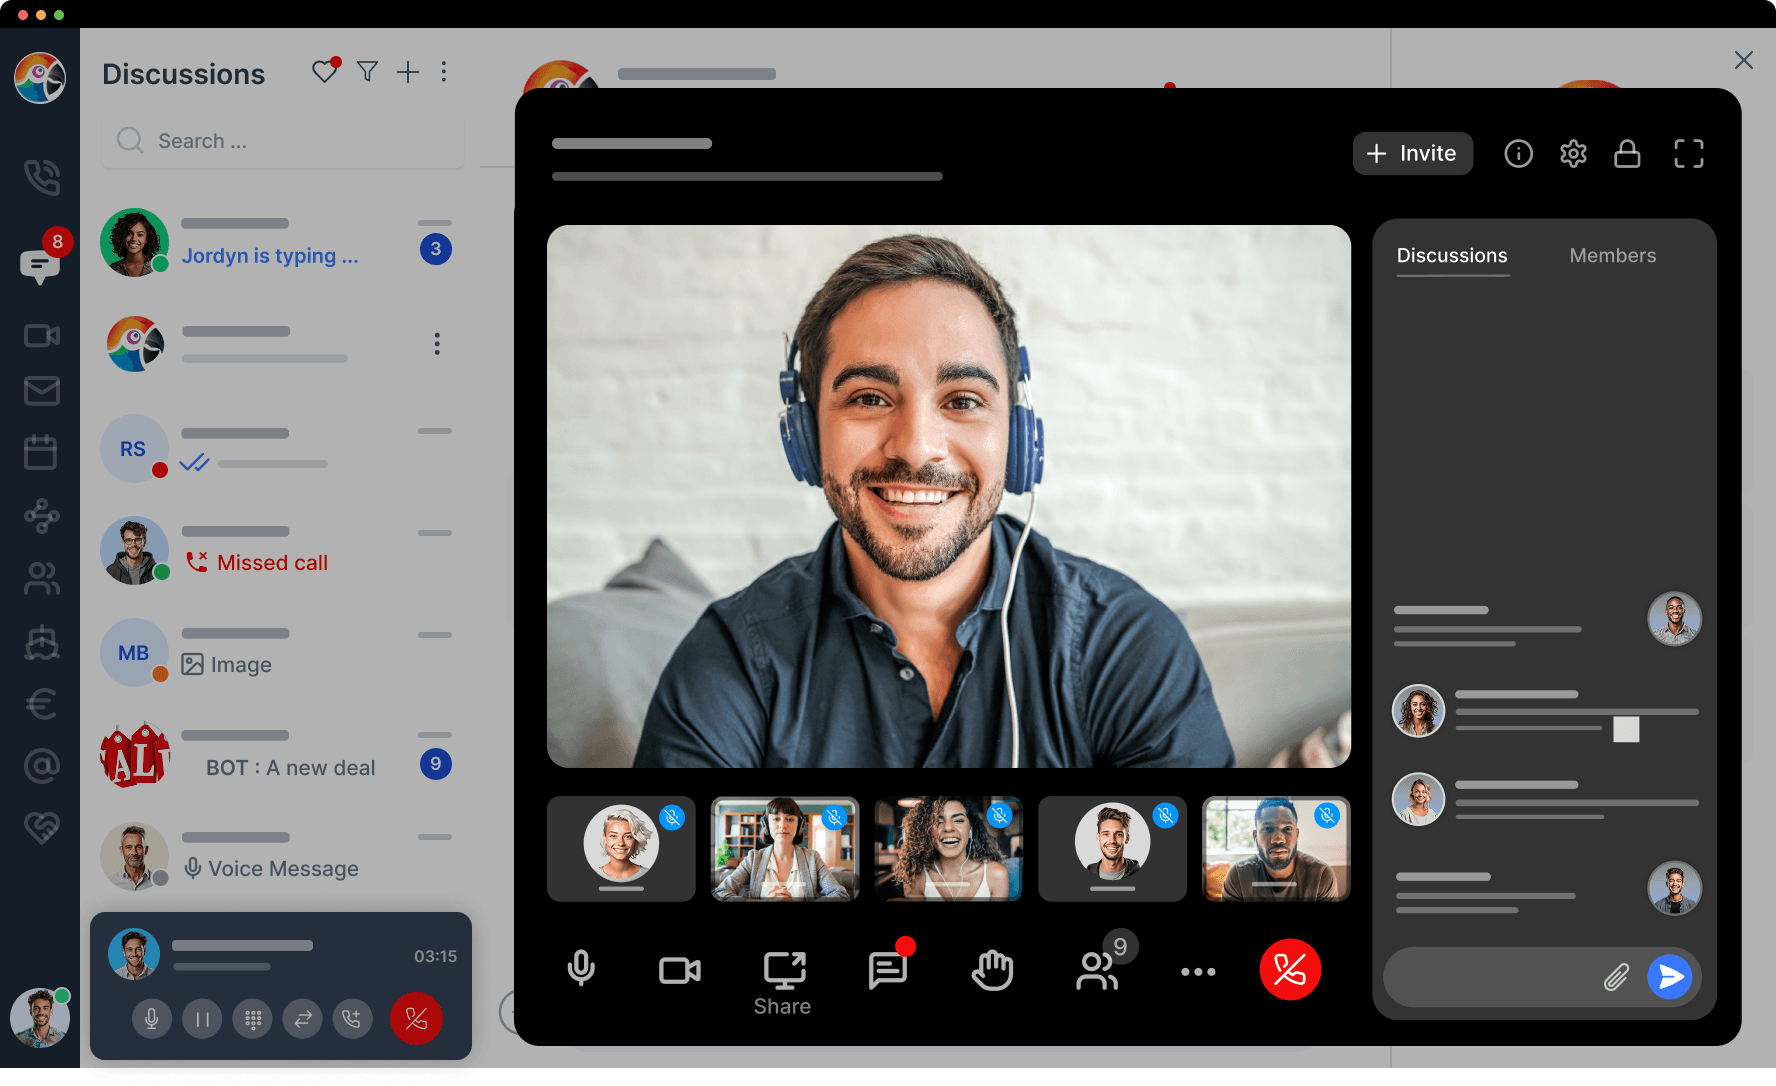Click the raise hand icon
The height and width of the screenshot is (1086, 1776).
coord(992,970)
